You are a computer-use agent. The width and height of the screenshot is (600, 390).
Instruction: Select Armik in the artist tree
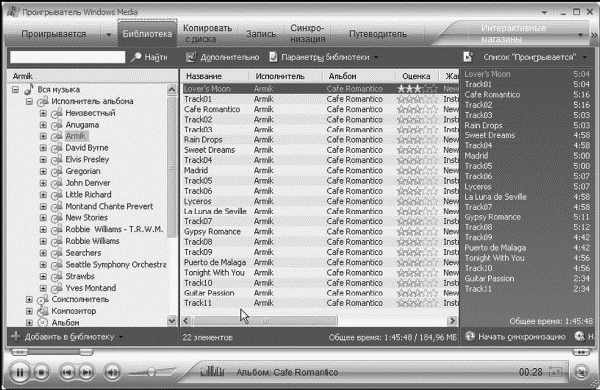click(76, 136)
